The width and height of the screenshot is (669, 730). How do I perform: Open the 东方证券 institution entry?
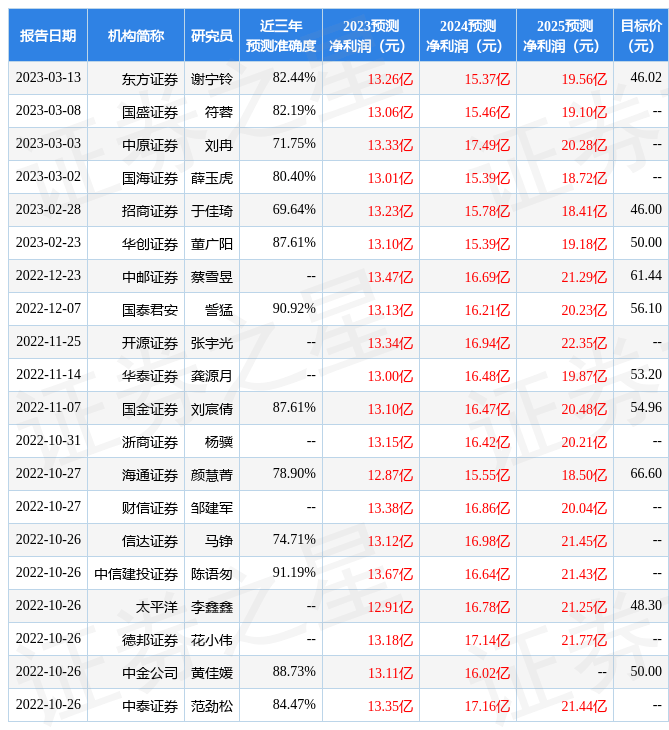pos(150,79)
